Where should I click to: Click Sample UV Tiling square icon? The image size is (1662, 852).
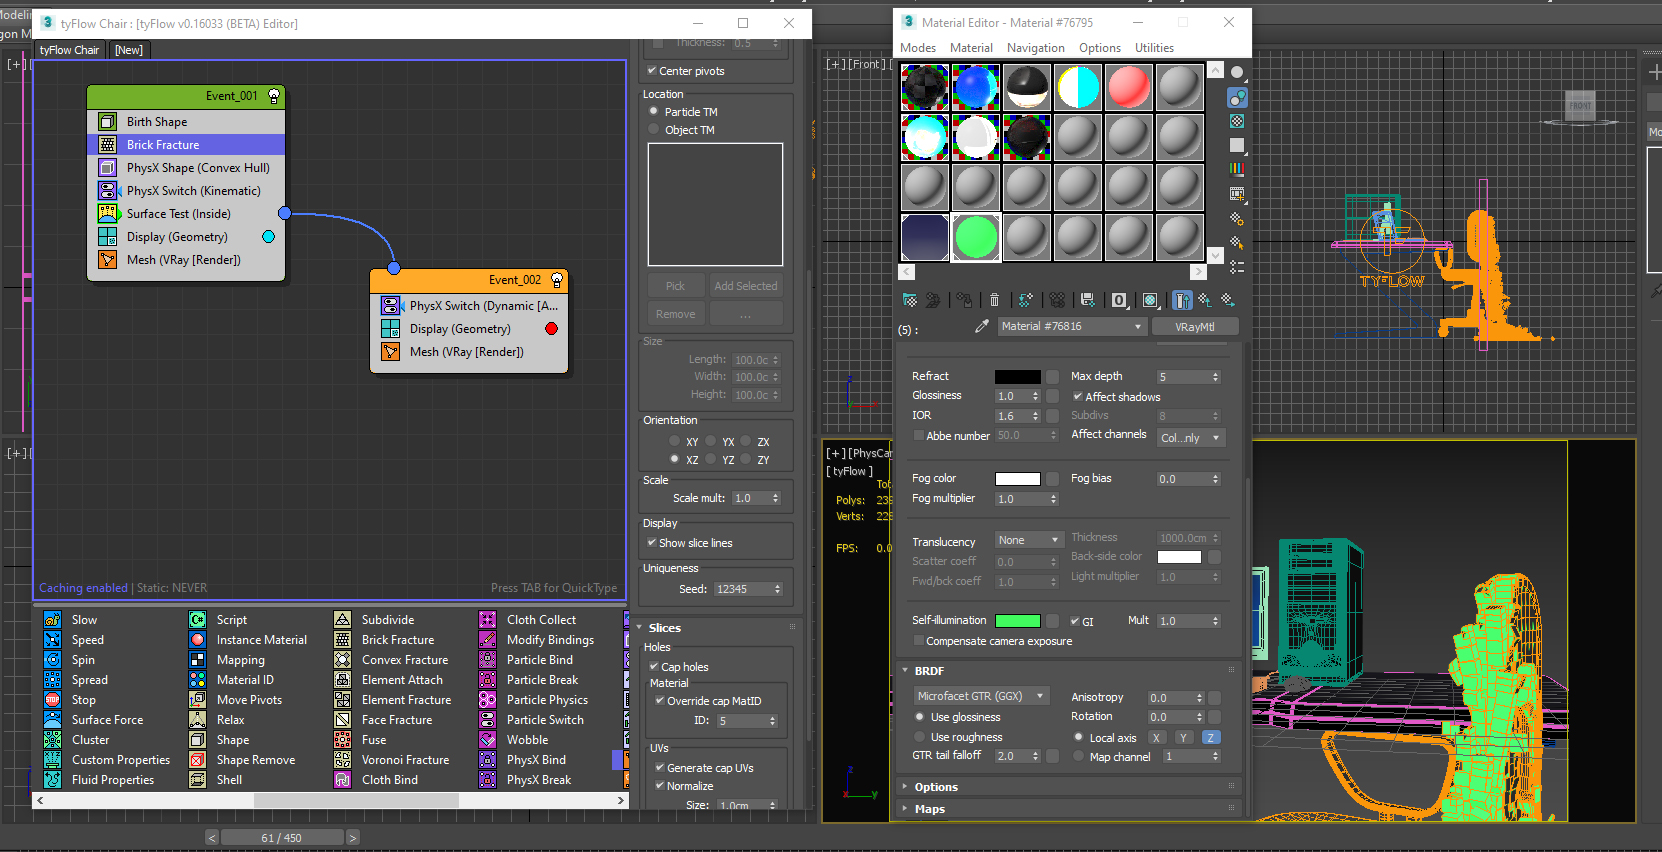point(1237,145)
